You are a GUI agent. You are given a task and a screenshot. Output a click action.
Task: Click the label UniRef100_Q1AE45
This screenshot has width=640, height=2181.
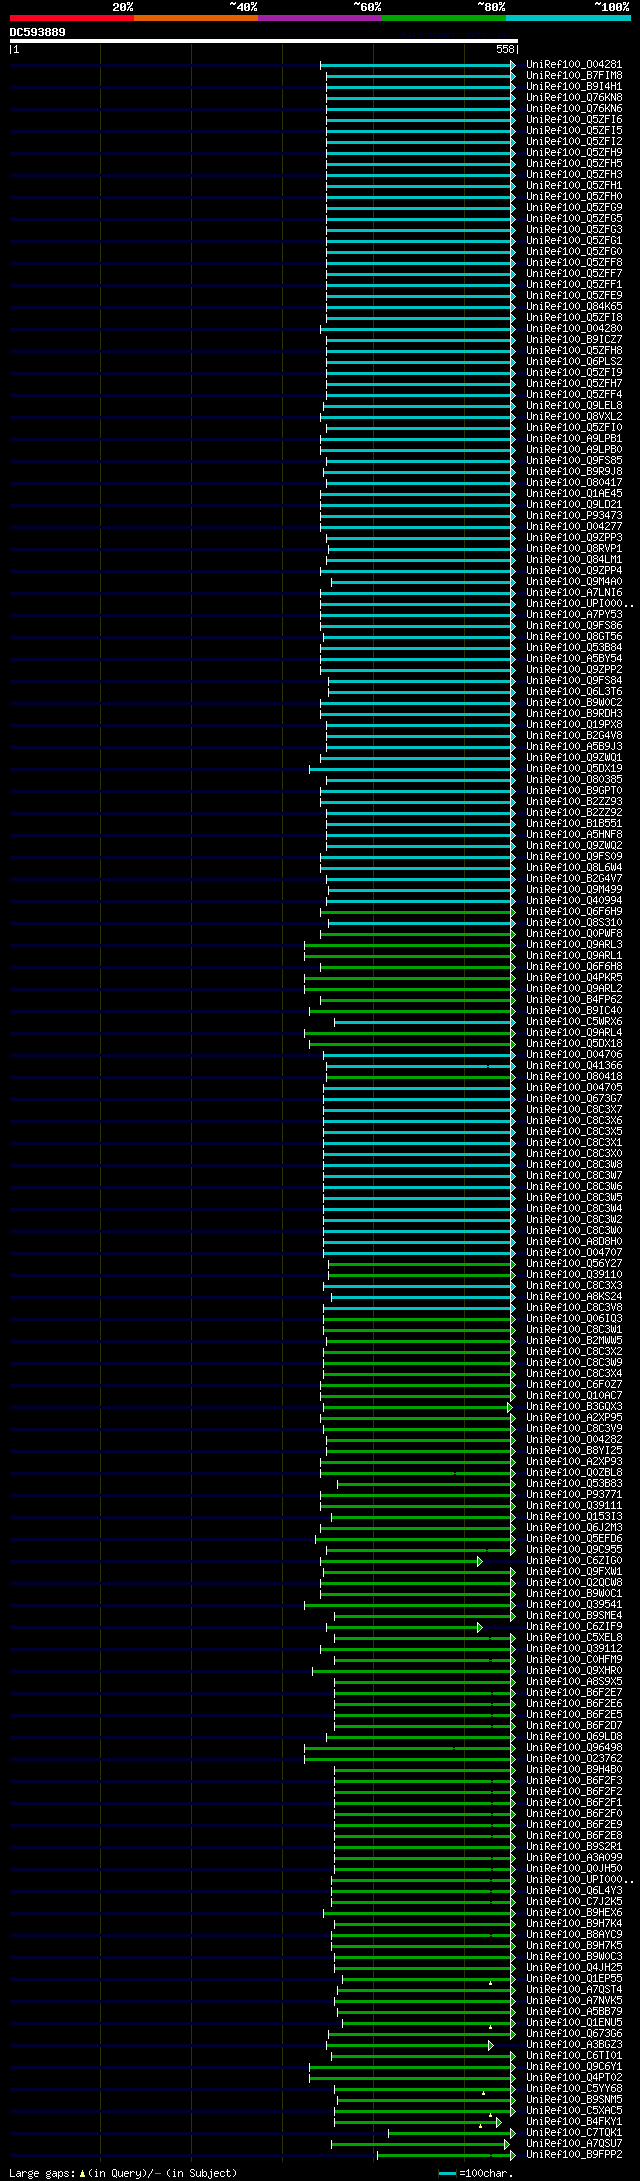coord(574,494)
